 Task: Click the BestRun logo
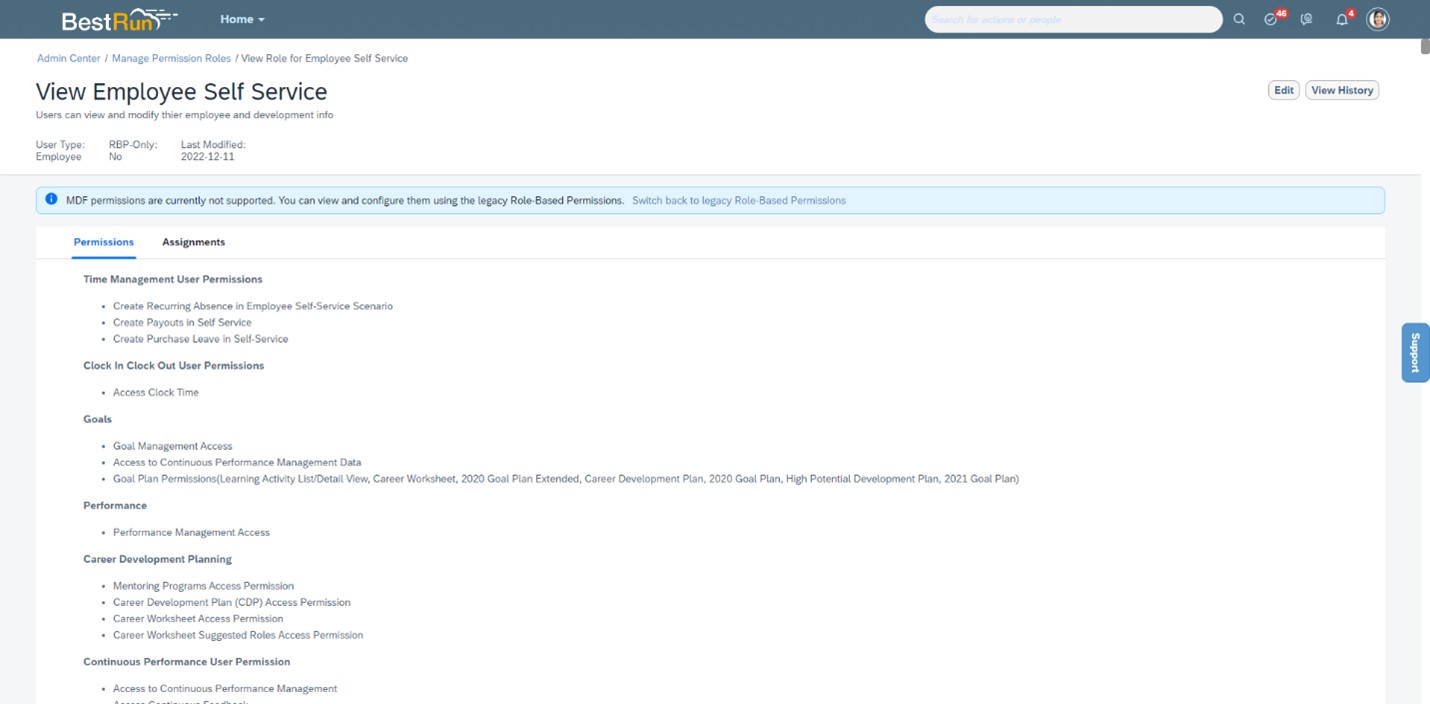(119, 19)
